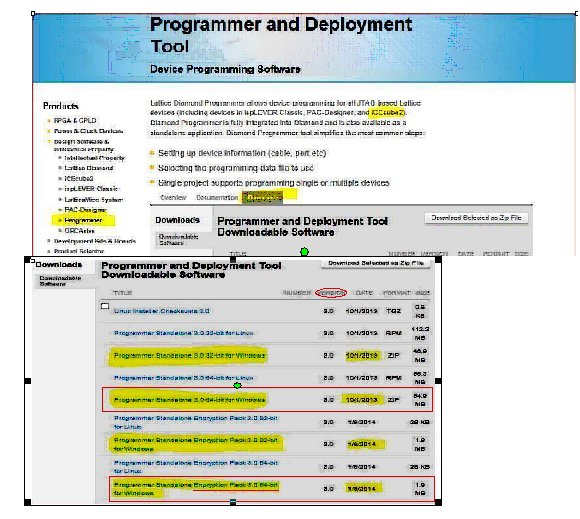
Task: Sort by the circled VERSION column header
Action: [331, 293]
